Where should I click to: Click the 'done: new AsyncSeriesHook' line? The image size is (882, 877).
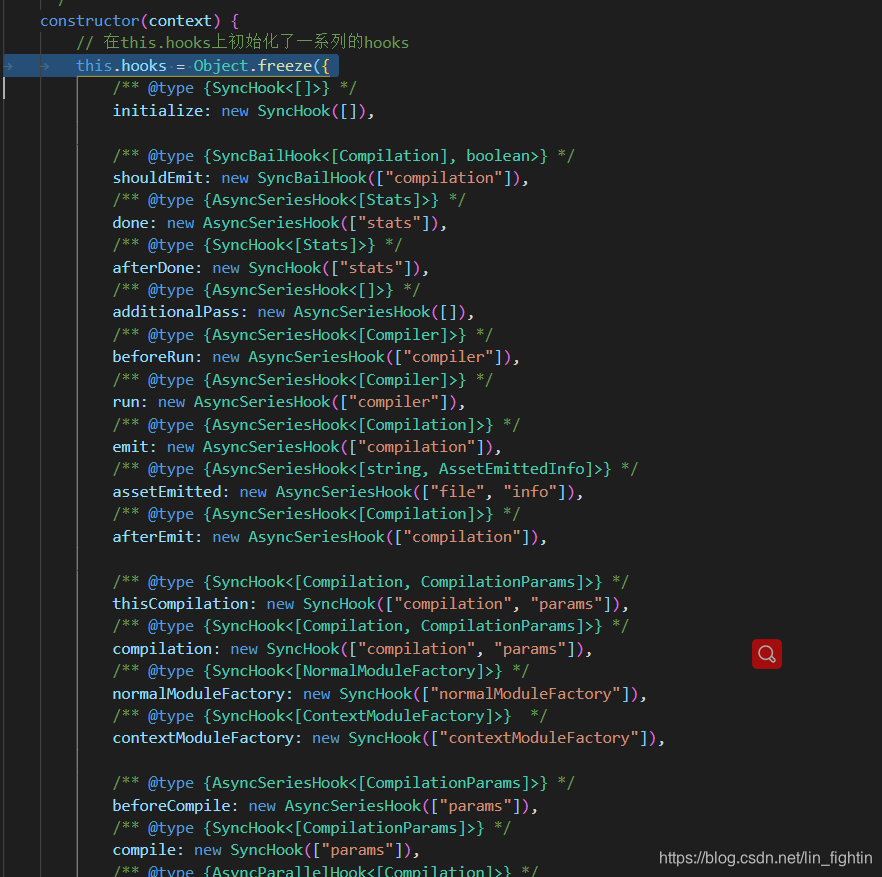(x=280, y=223)
